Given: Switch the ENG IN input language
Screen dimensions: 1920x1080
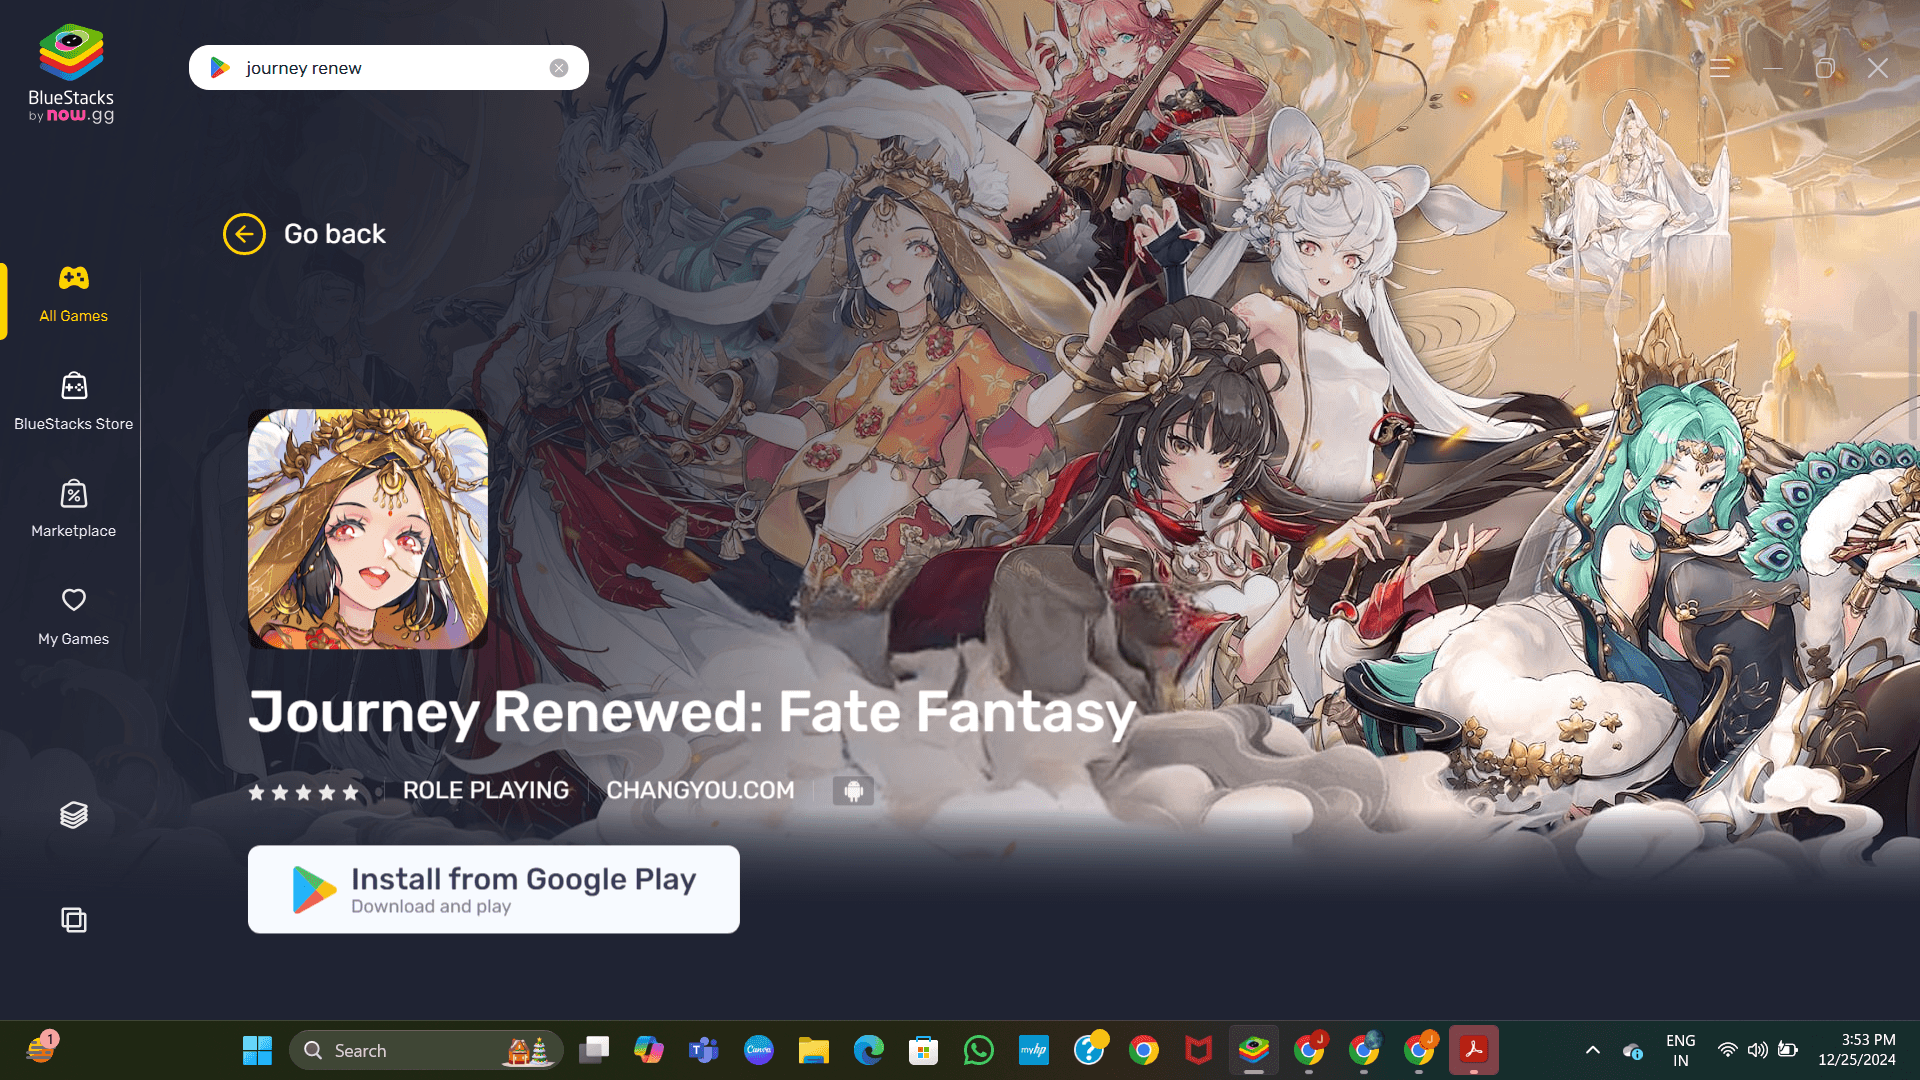Looking at the screenshot, I should coord(1681,1050).
